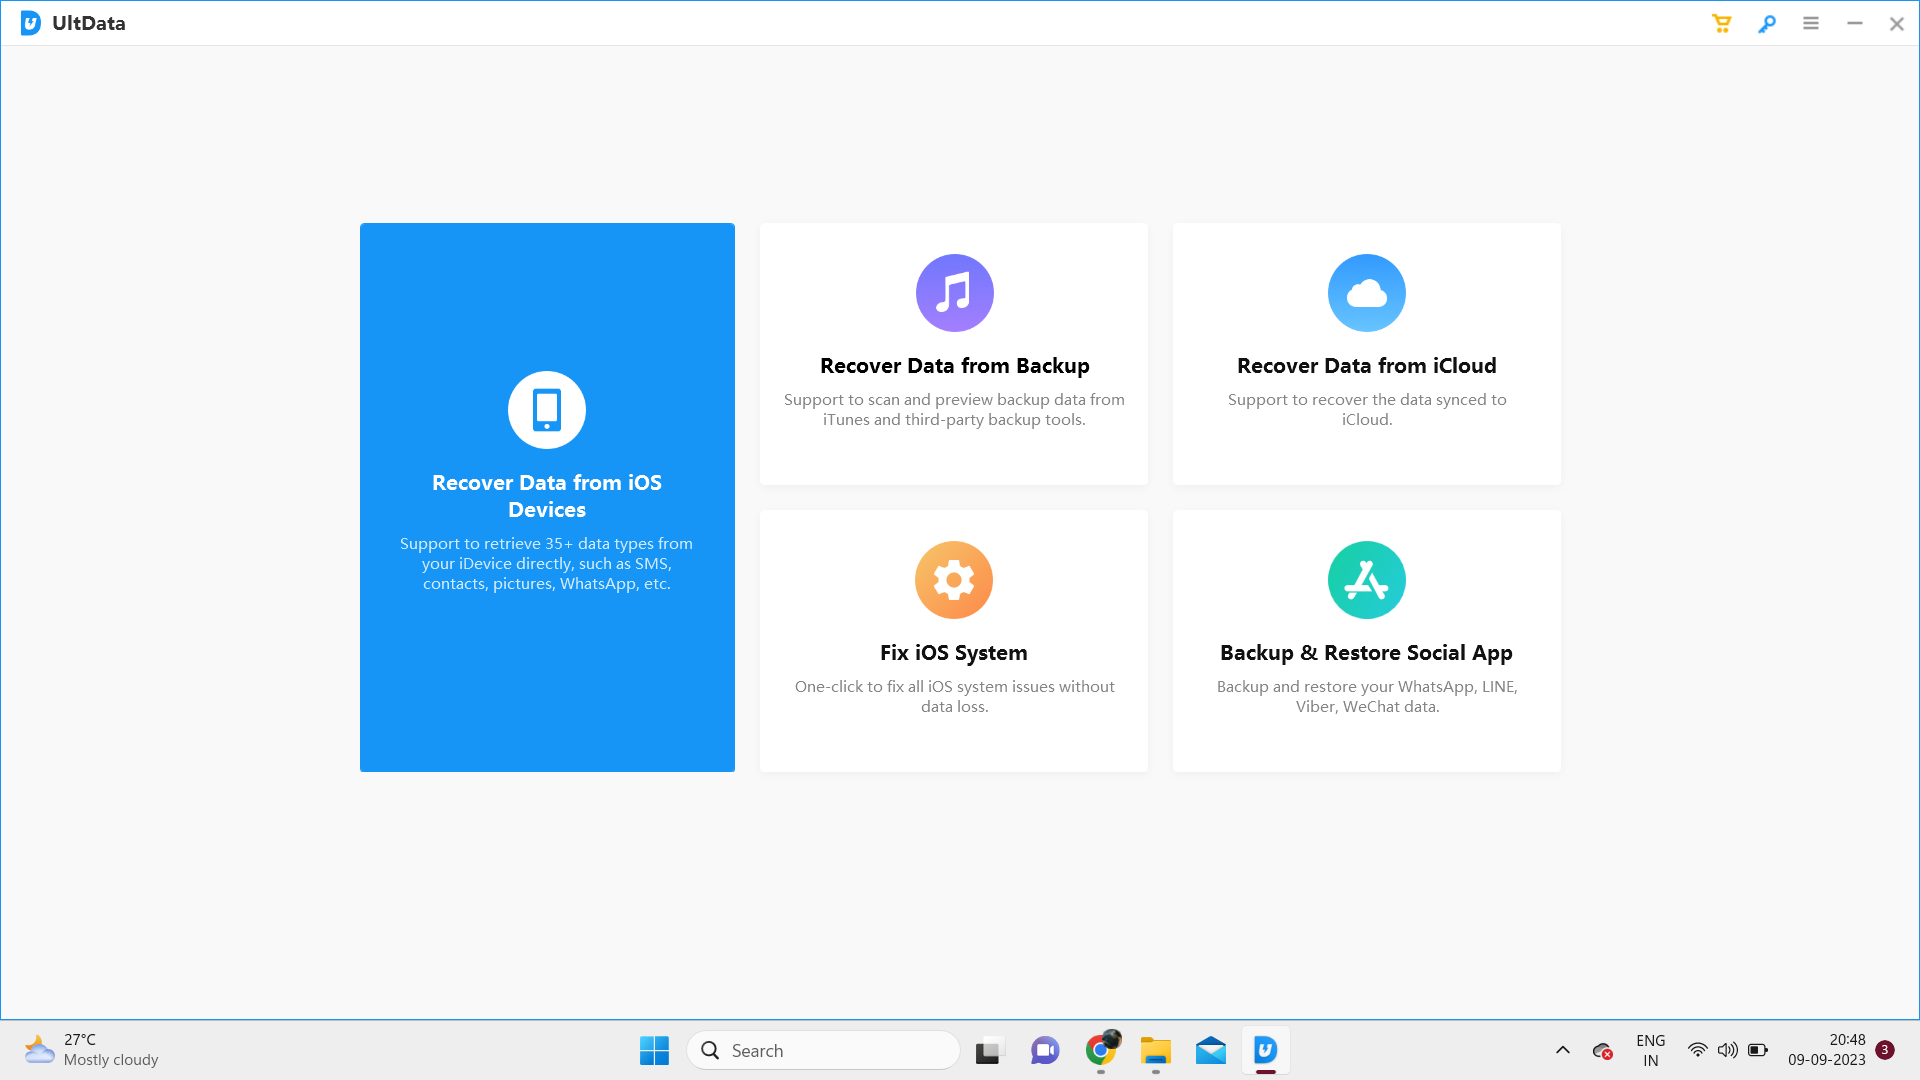Open File Explorer from taskbar
1920x1080 pixels.
tap(1155, 1051)
